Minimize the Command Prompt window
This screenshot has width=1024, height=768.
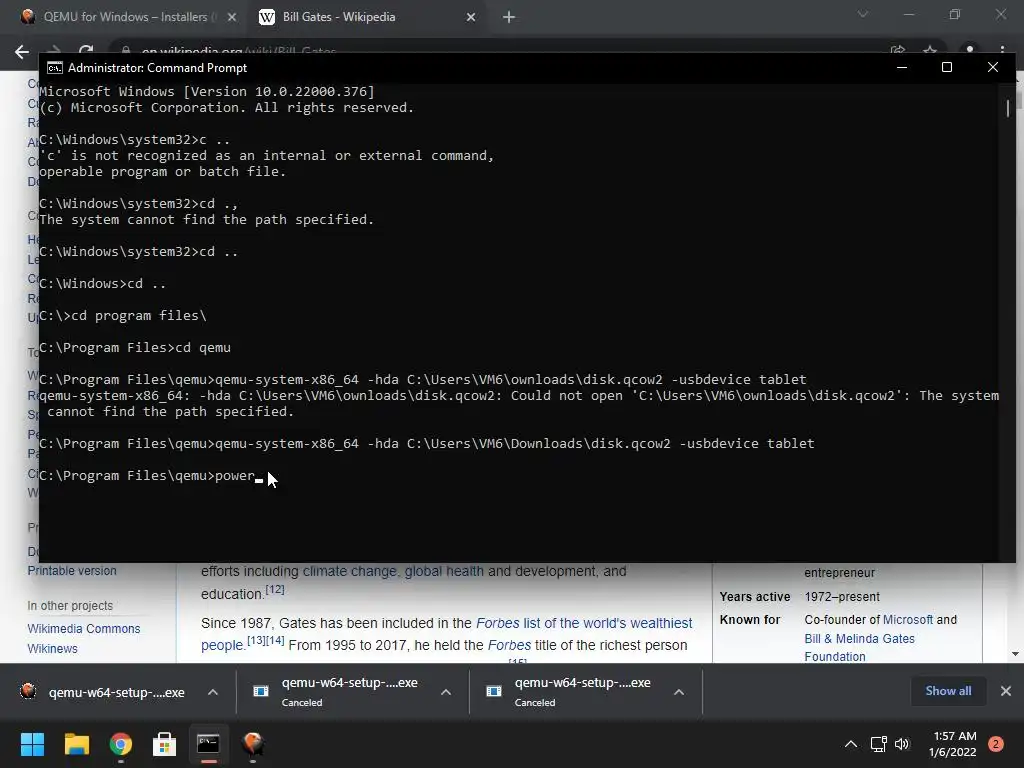pyautogui.click(x=902, y=67)
